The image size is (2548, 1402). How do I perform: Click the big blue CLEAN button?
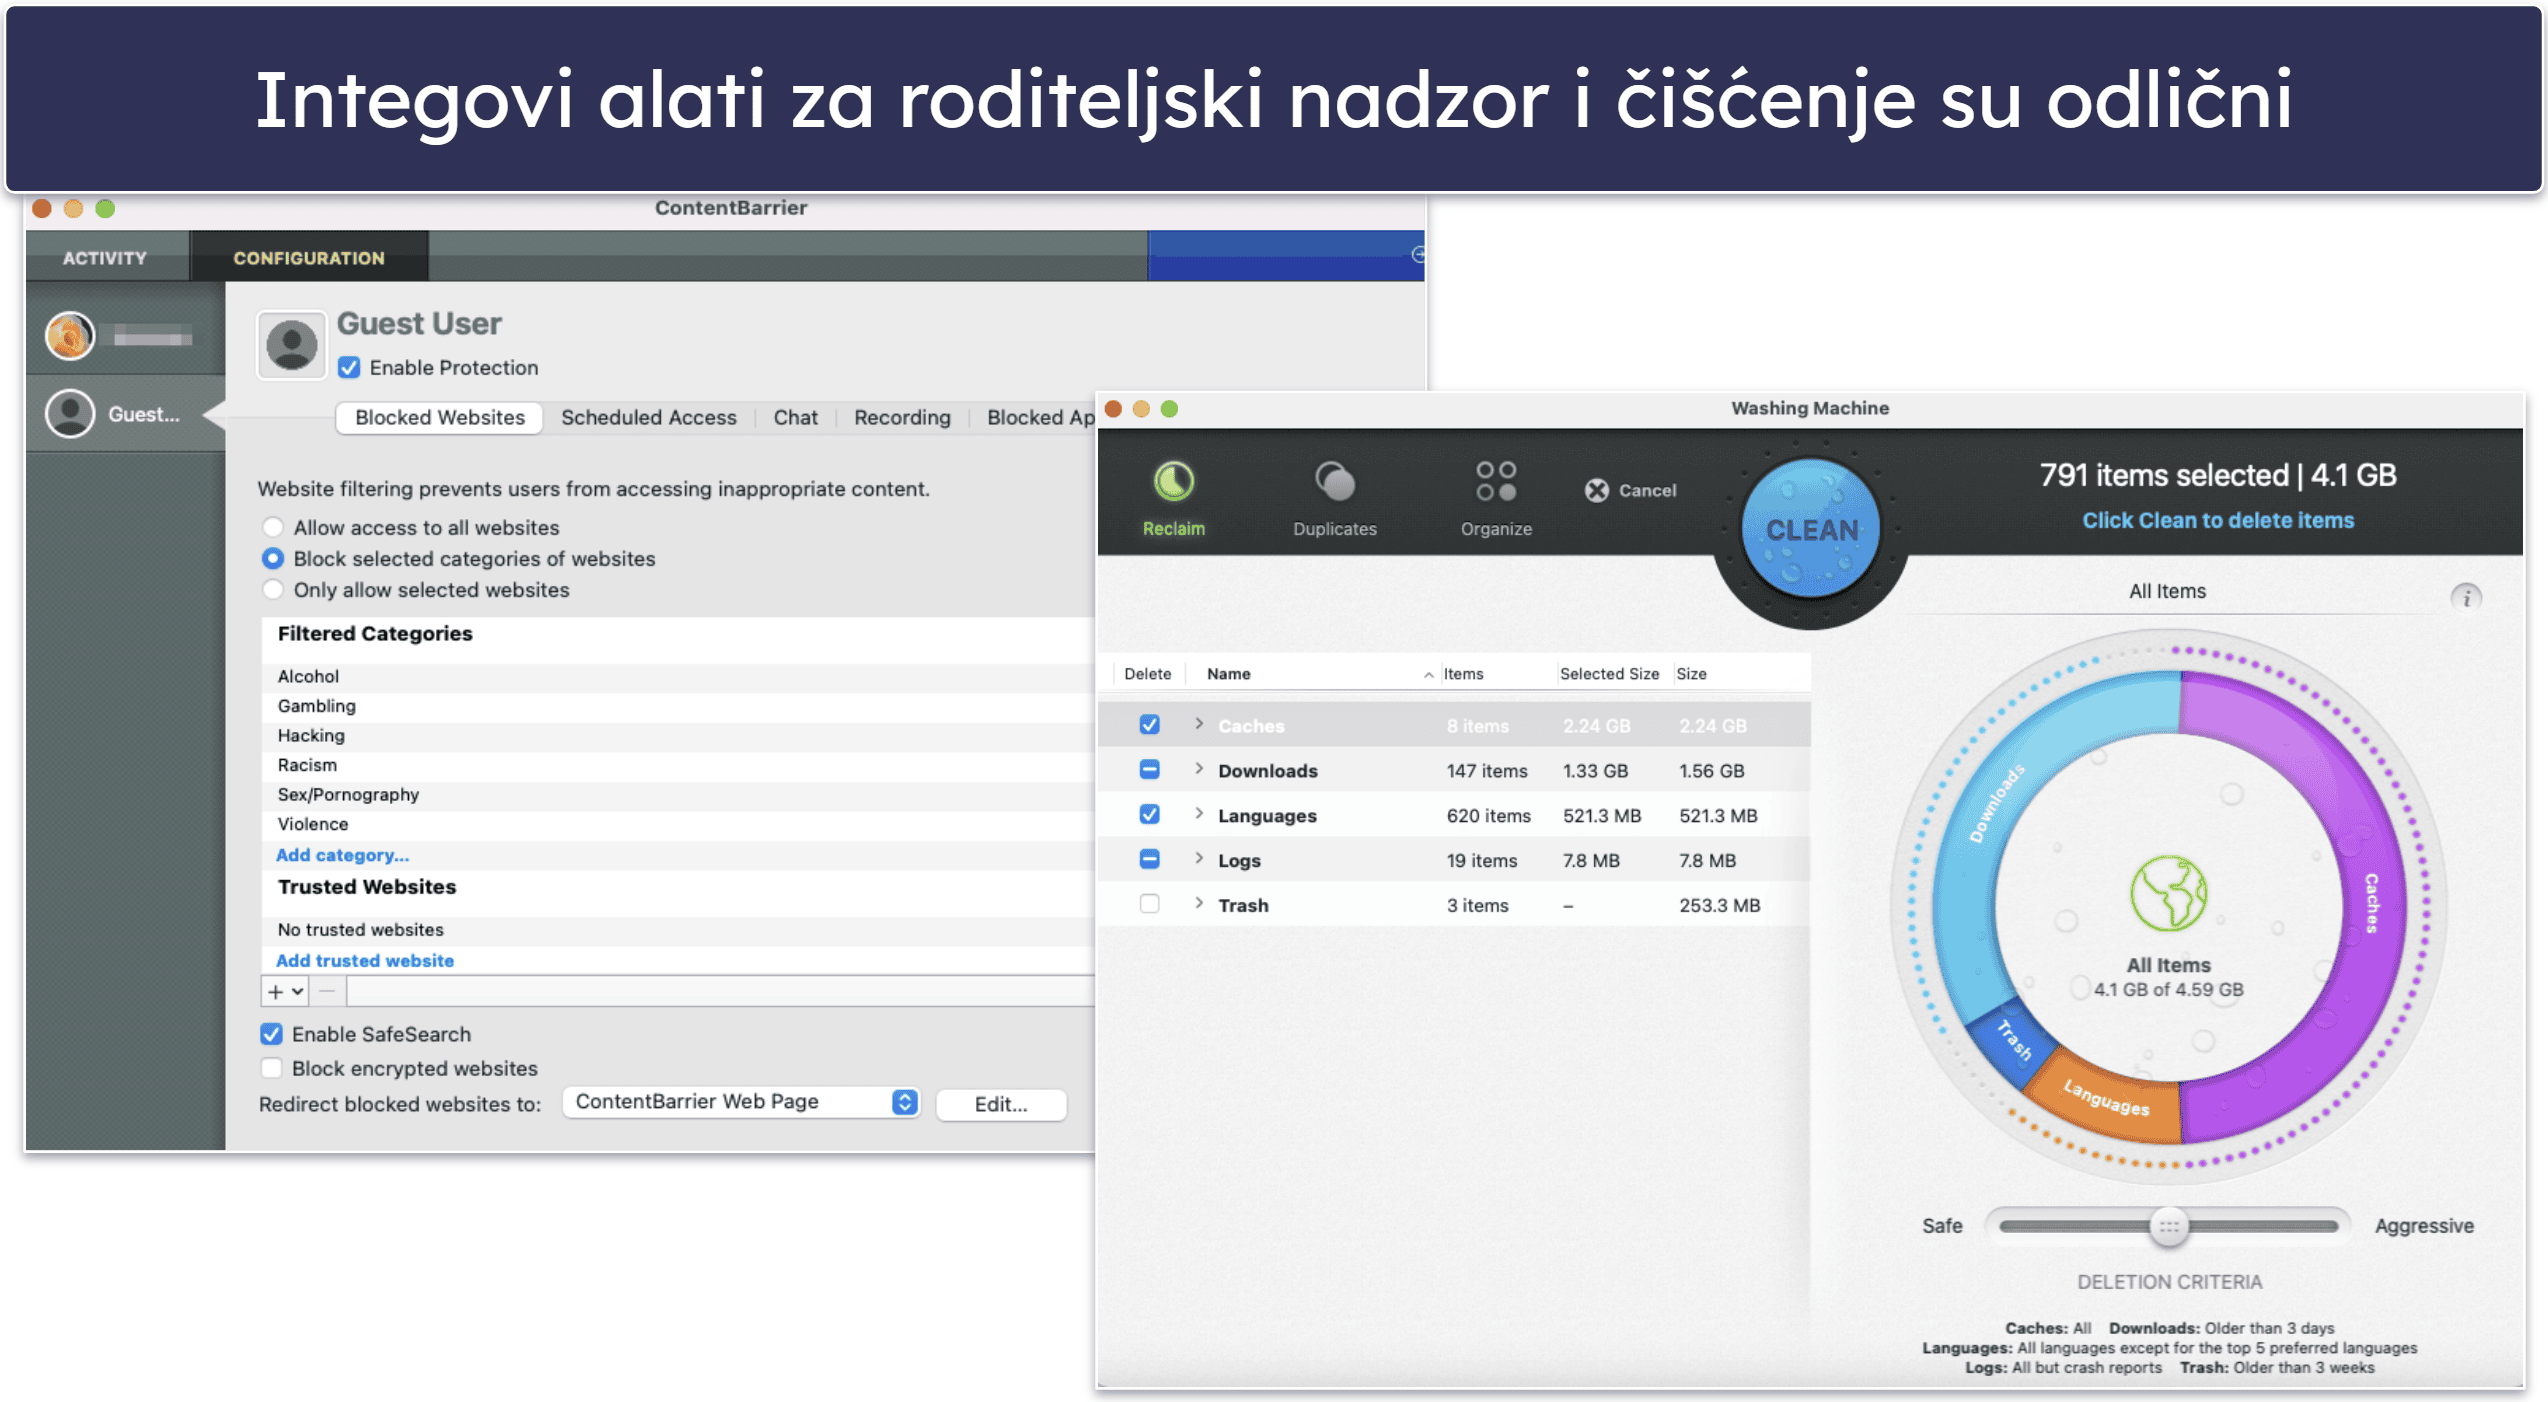(x=1810, y=529)
